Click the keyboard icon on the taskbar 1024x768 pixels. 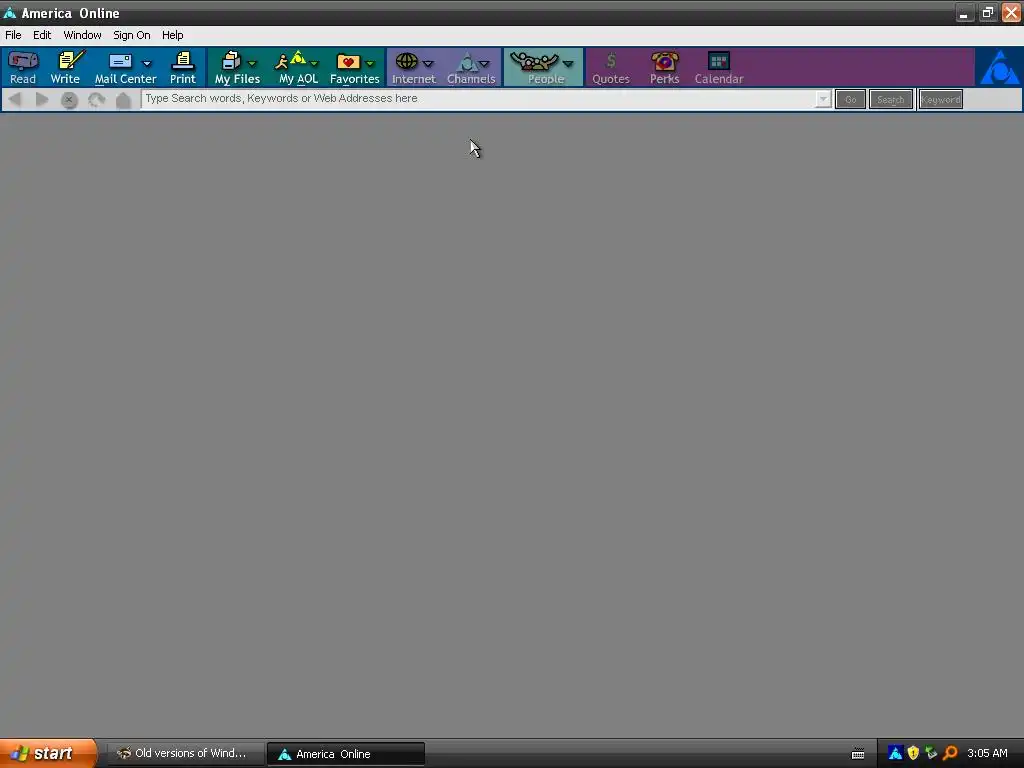tap(858, 754)
